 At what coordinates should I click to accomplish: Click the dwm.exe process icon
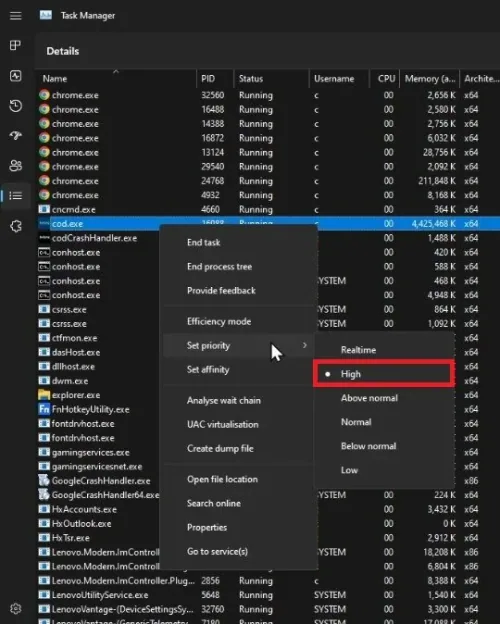tap(44, 380)
